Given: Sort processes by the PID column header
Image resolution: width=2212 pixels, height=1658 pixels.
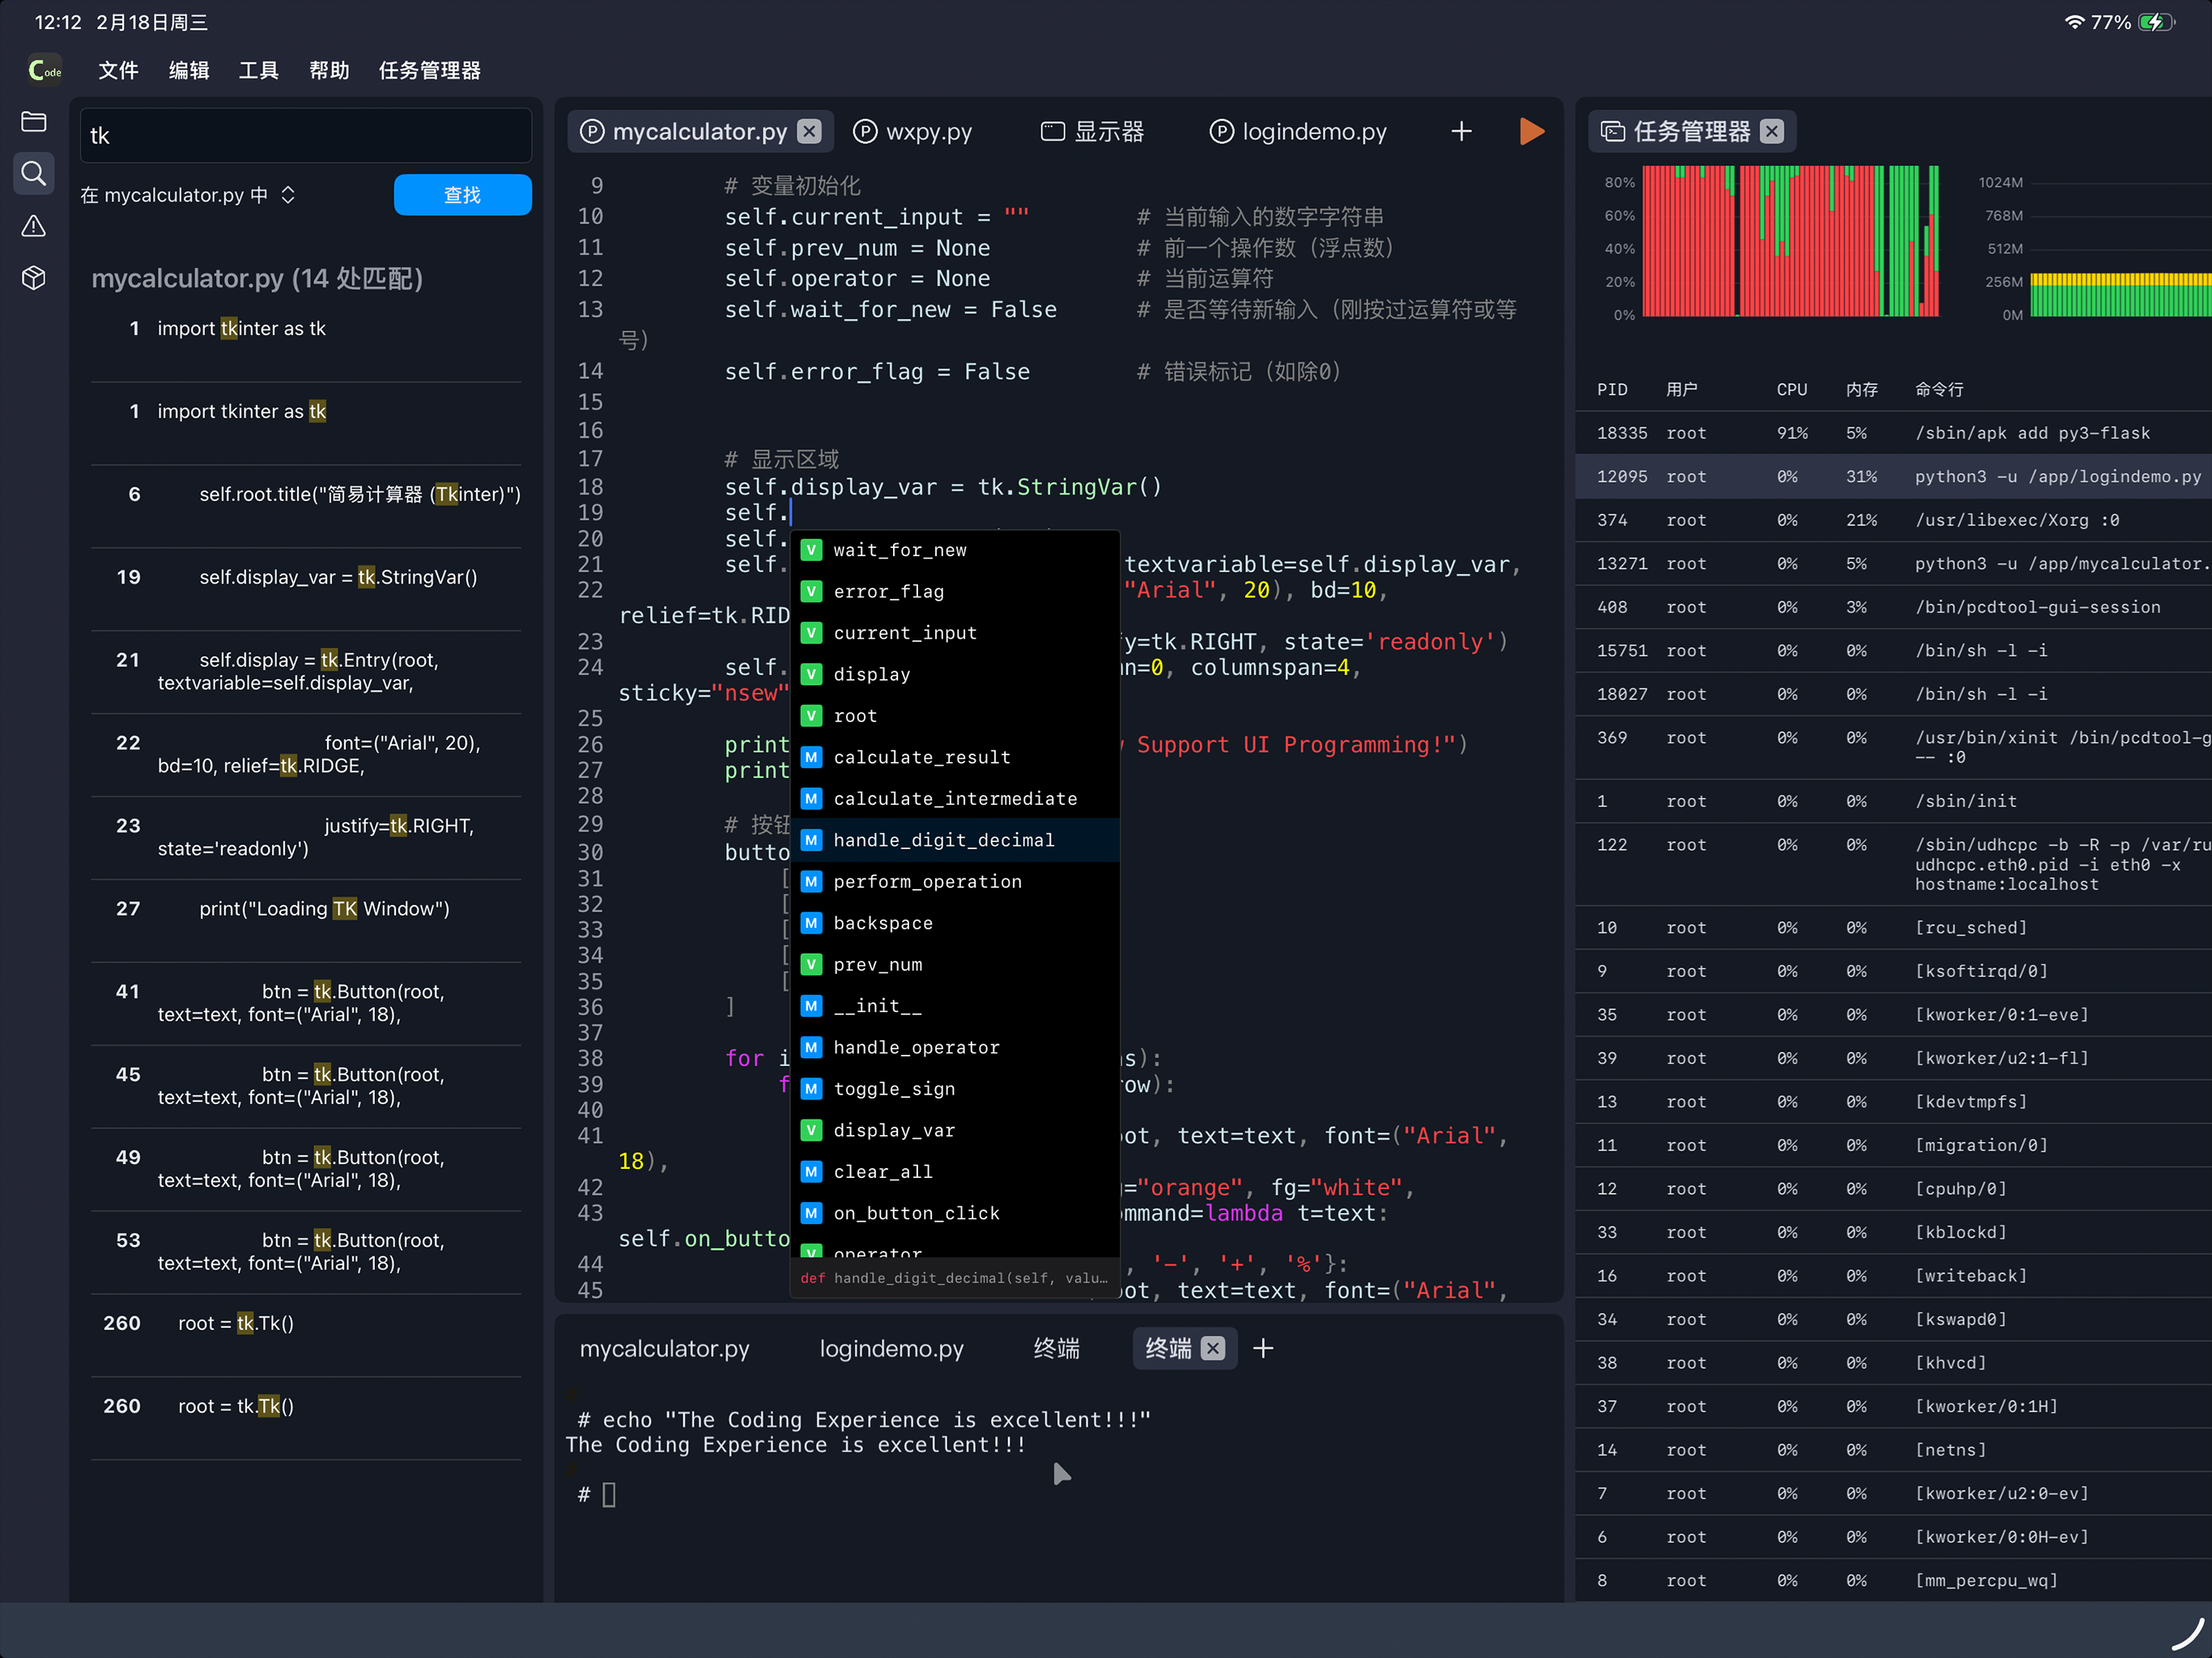Looking at the screenshot, I should 1612,389.
